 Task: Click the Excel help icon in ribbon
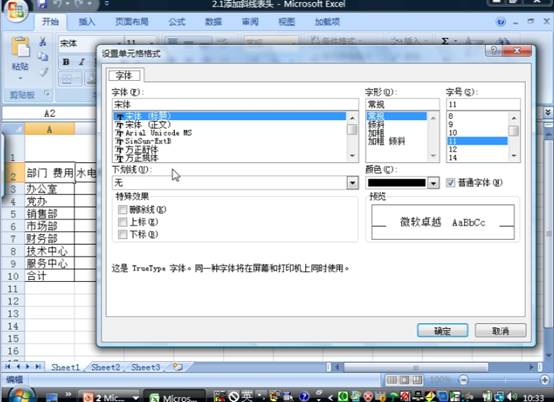(x=501, y=22)
